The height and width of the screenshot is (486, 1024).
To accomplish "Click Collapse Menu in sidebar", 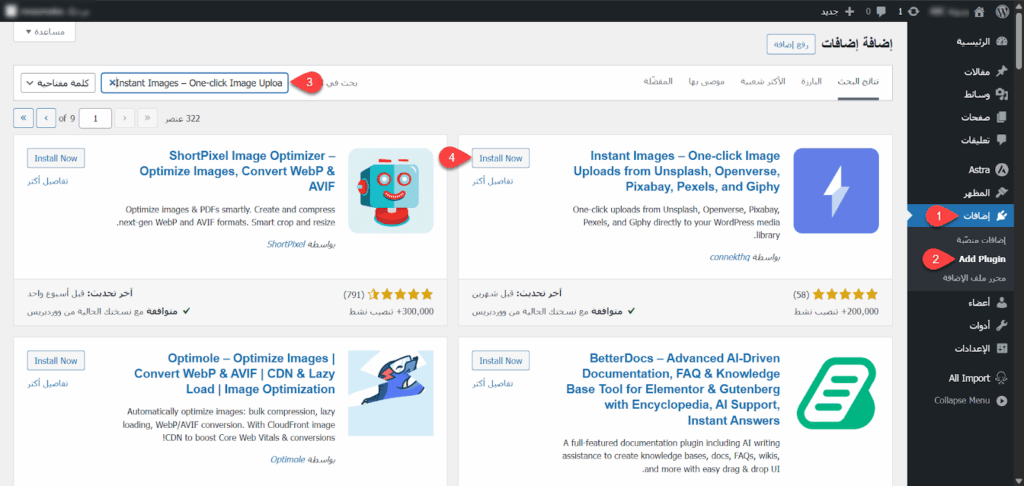I will pos(970,400).
